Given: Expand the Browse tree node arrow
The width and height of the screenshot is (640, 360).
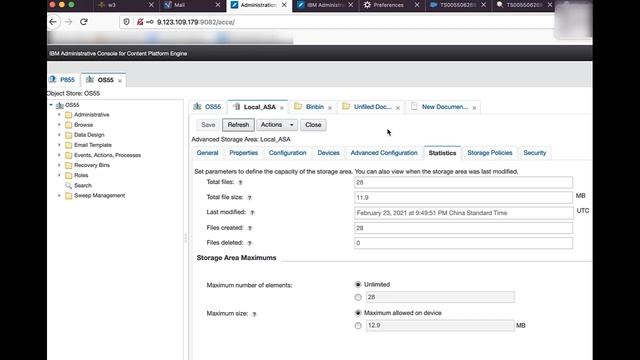Looking at the screenshot, I should 59,125.
